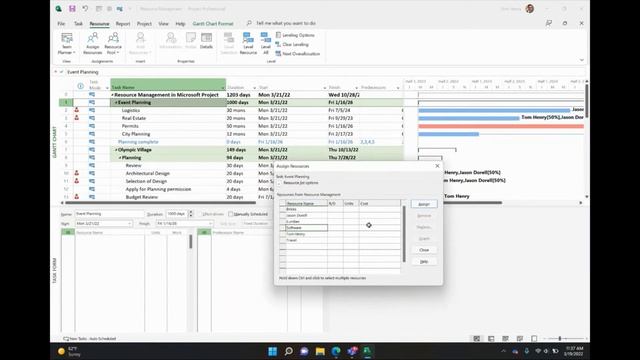640x360 pixels.
Task: Save the project from the quick access toolbar
Action: pos(72,9)
